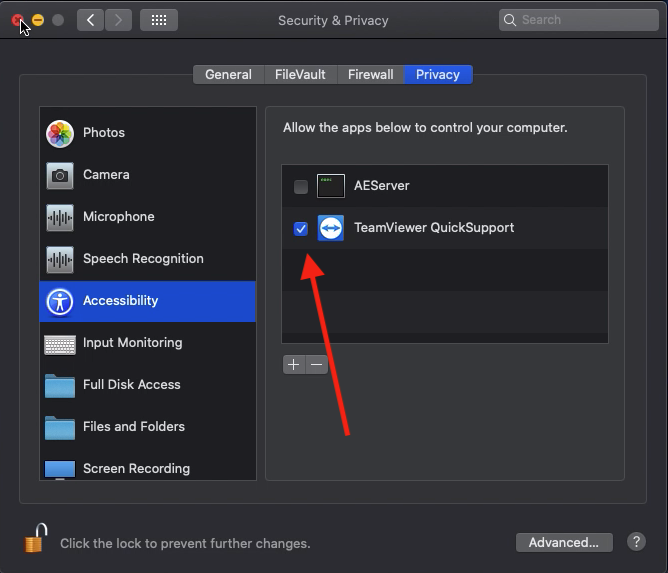Screen dimensions: 668x573
Task: Enable the AEServer checkbox
Action: (301, 186)
